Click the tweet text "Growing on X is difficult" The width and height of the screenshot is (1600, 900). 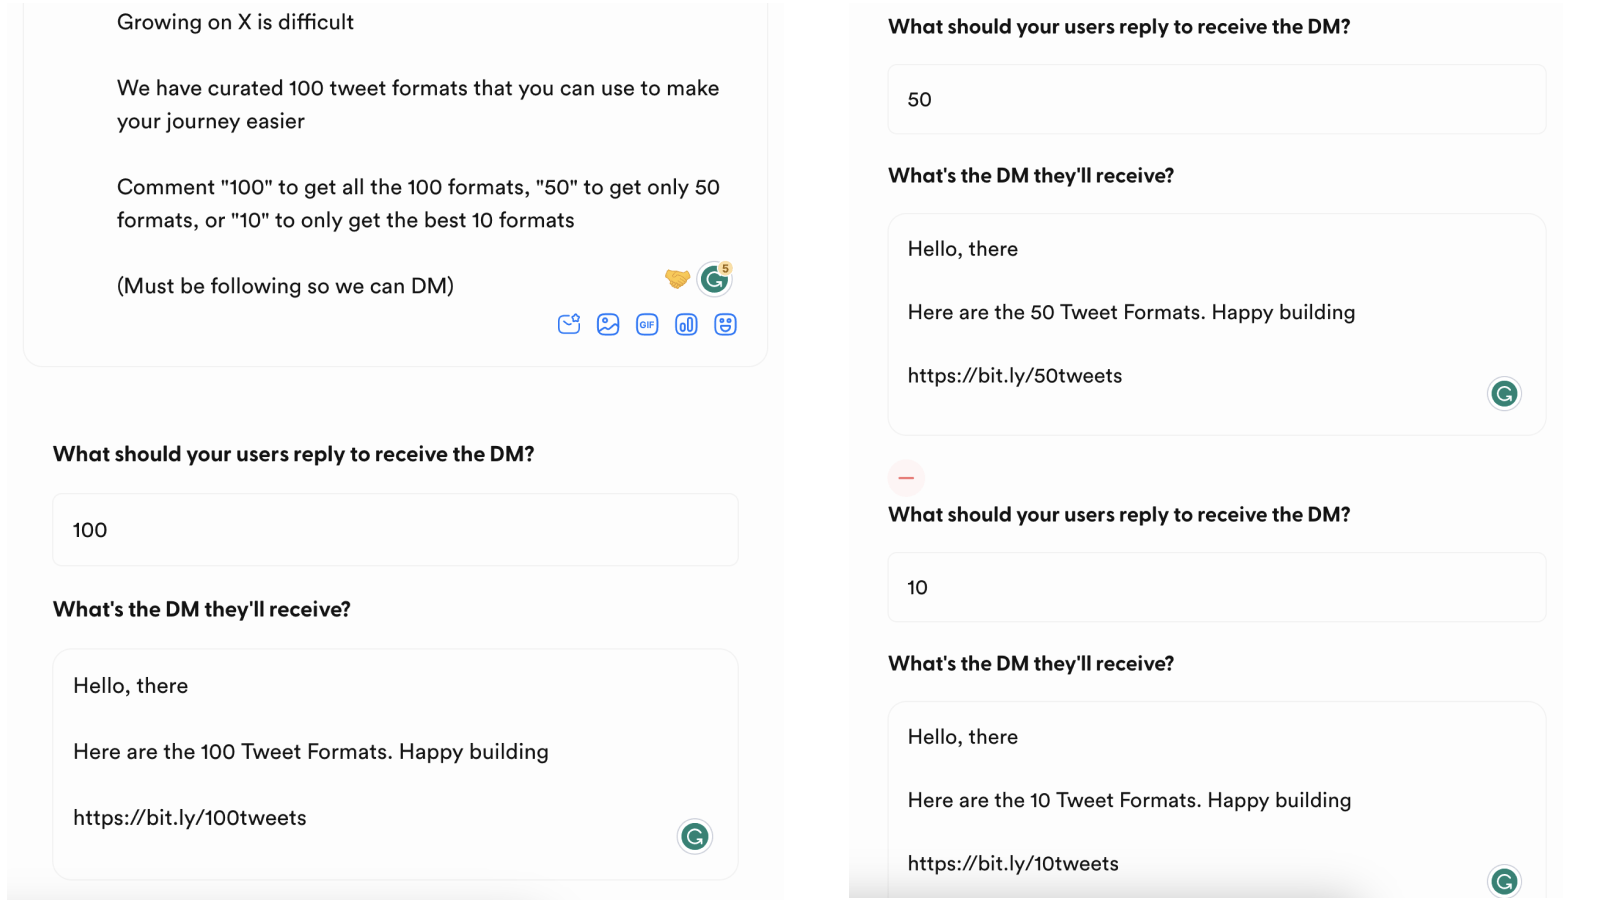[x=235, y=21]
